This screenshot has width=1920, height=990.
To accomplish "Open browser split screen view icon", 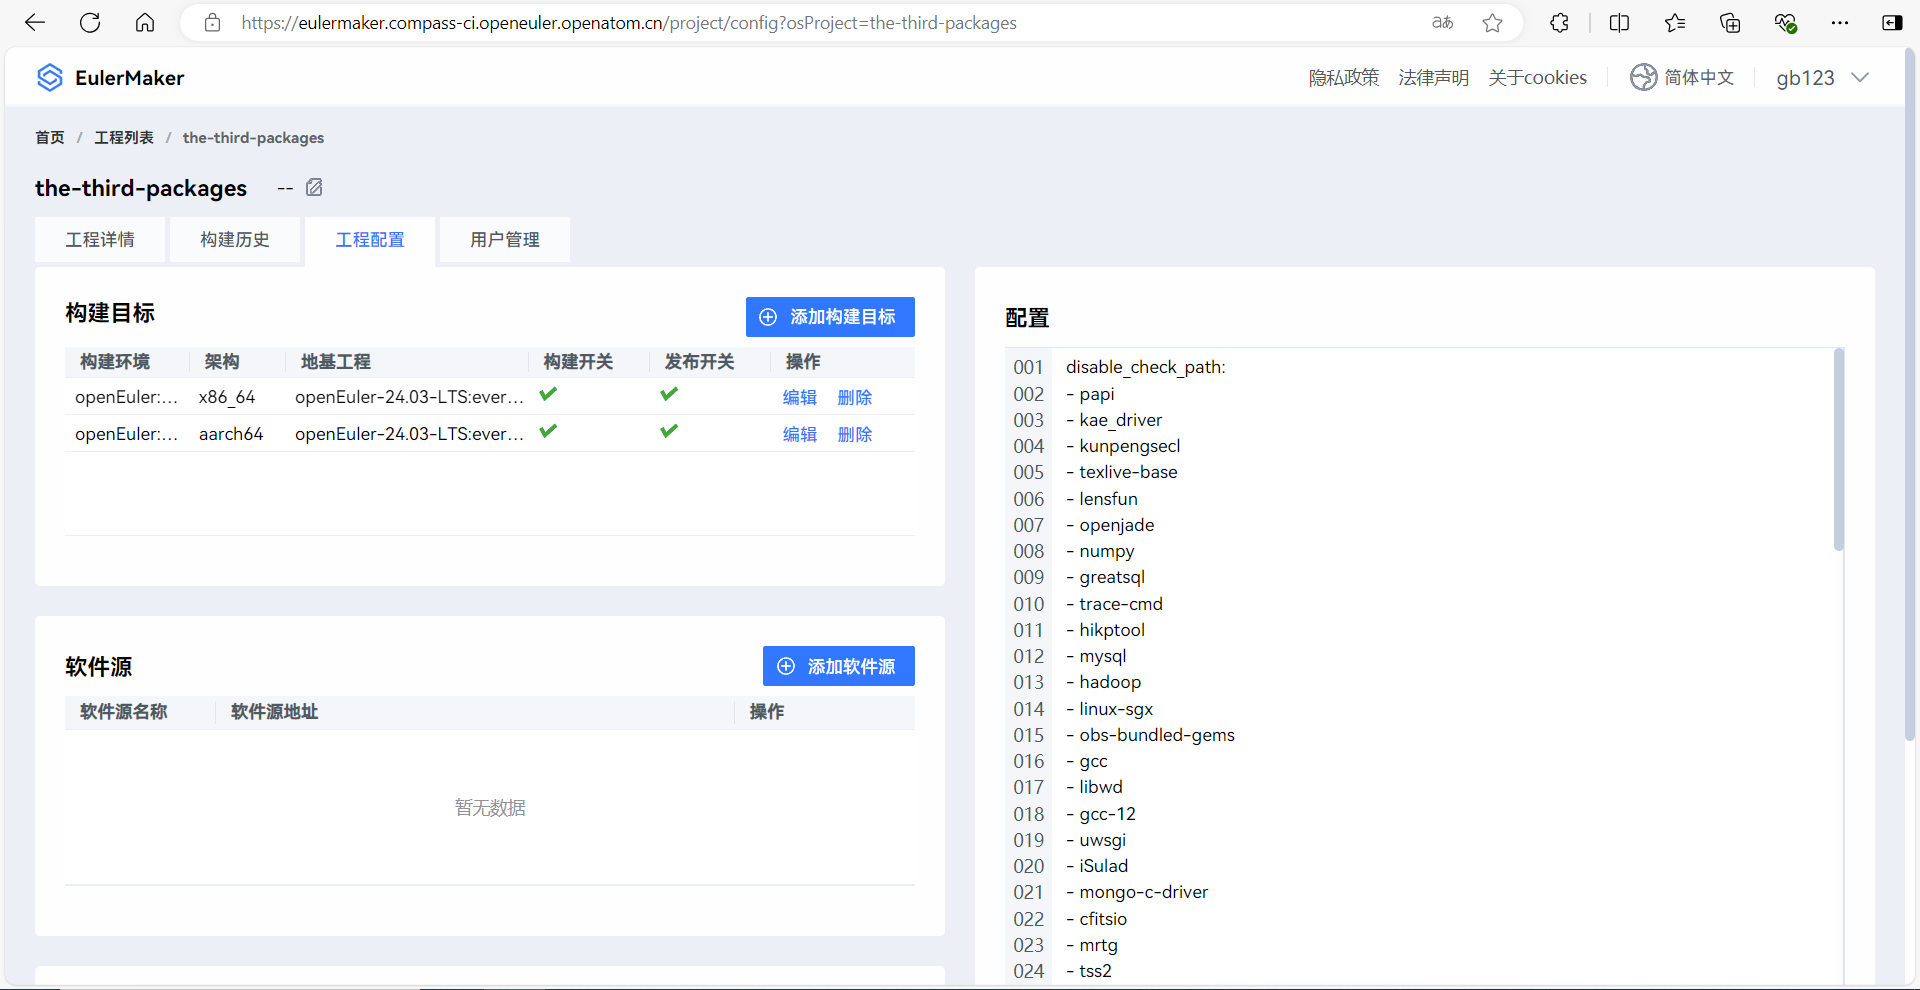I will [x=1619, y=23].
